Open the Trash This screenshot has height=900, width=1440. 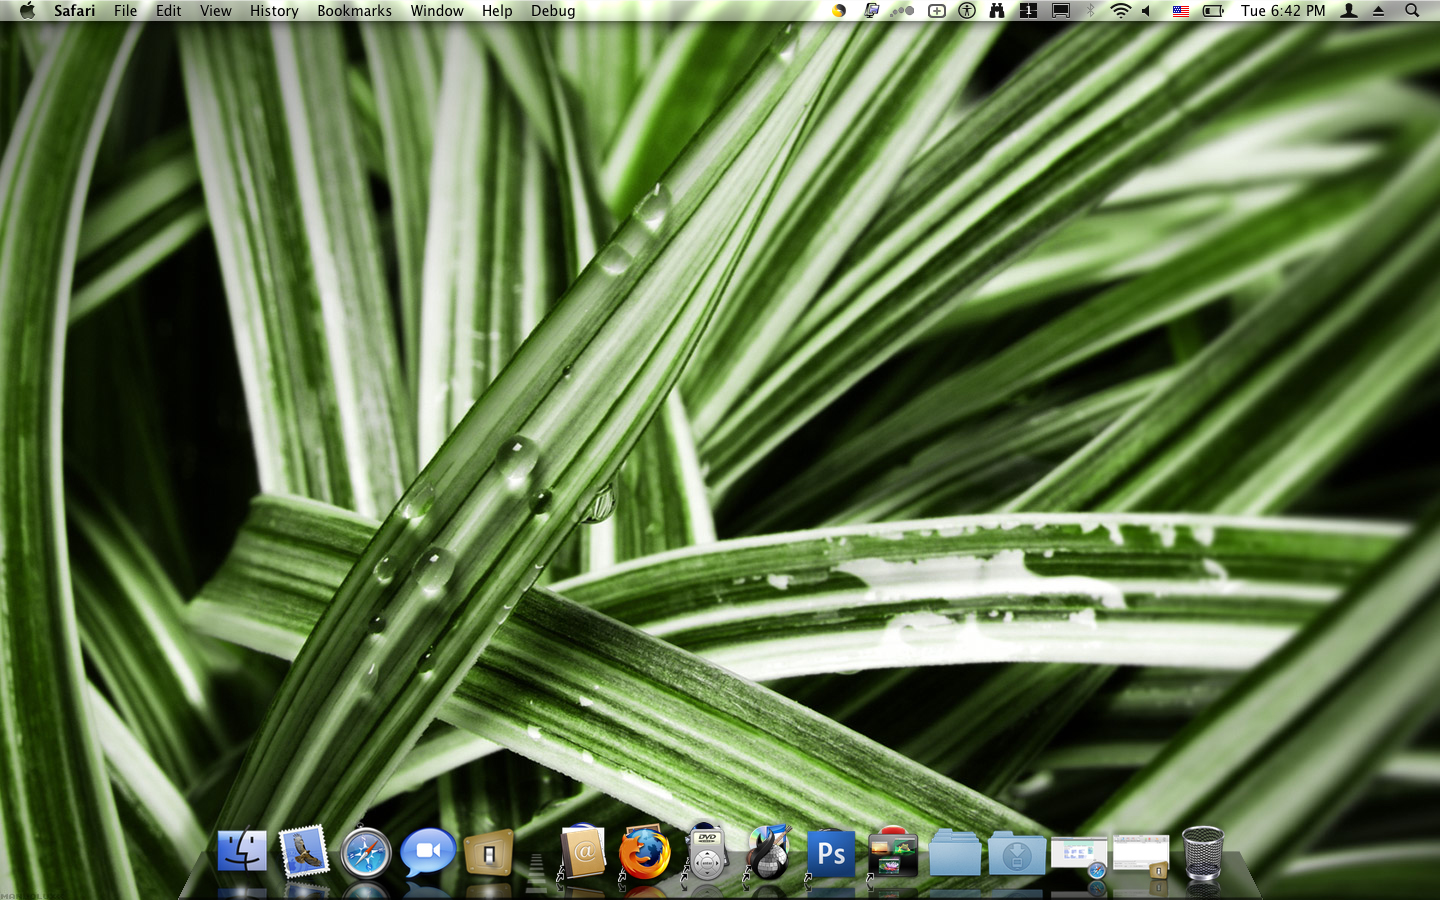tap(1203, 853)
